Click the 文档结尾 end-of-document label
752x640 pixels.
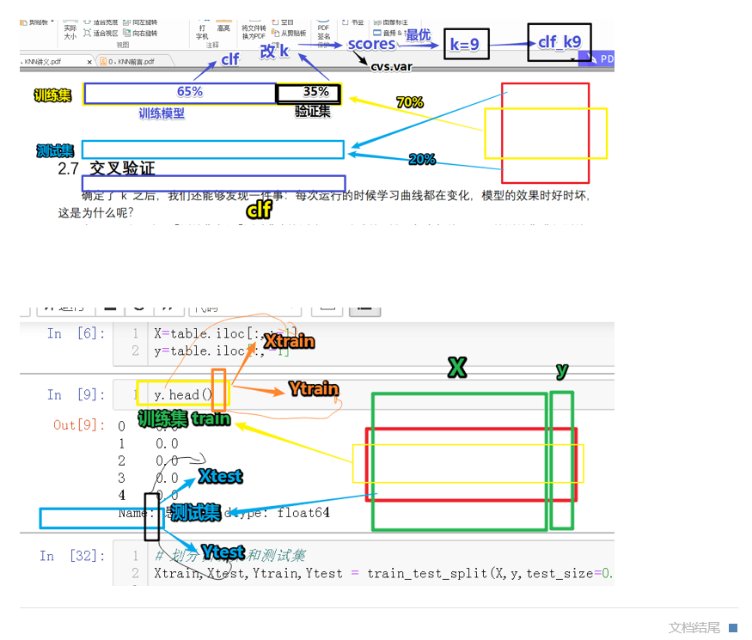(694, 628)
